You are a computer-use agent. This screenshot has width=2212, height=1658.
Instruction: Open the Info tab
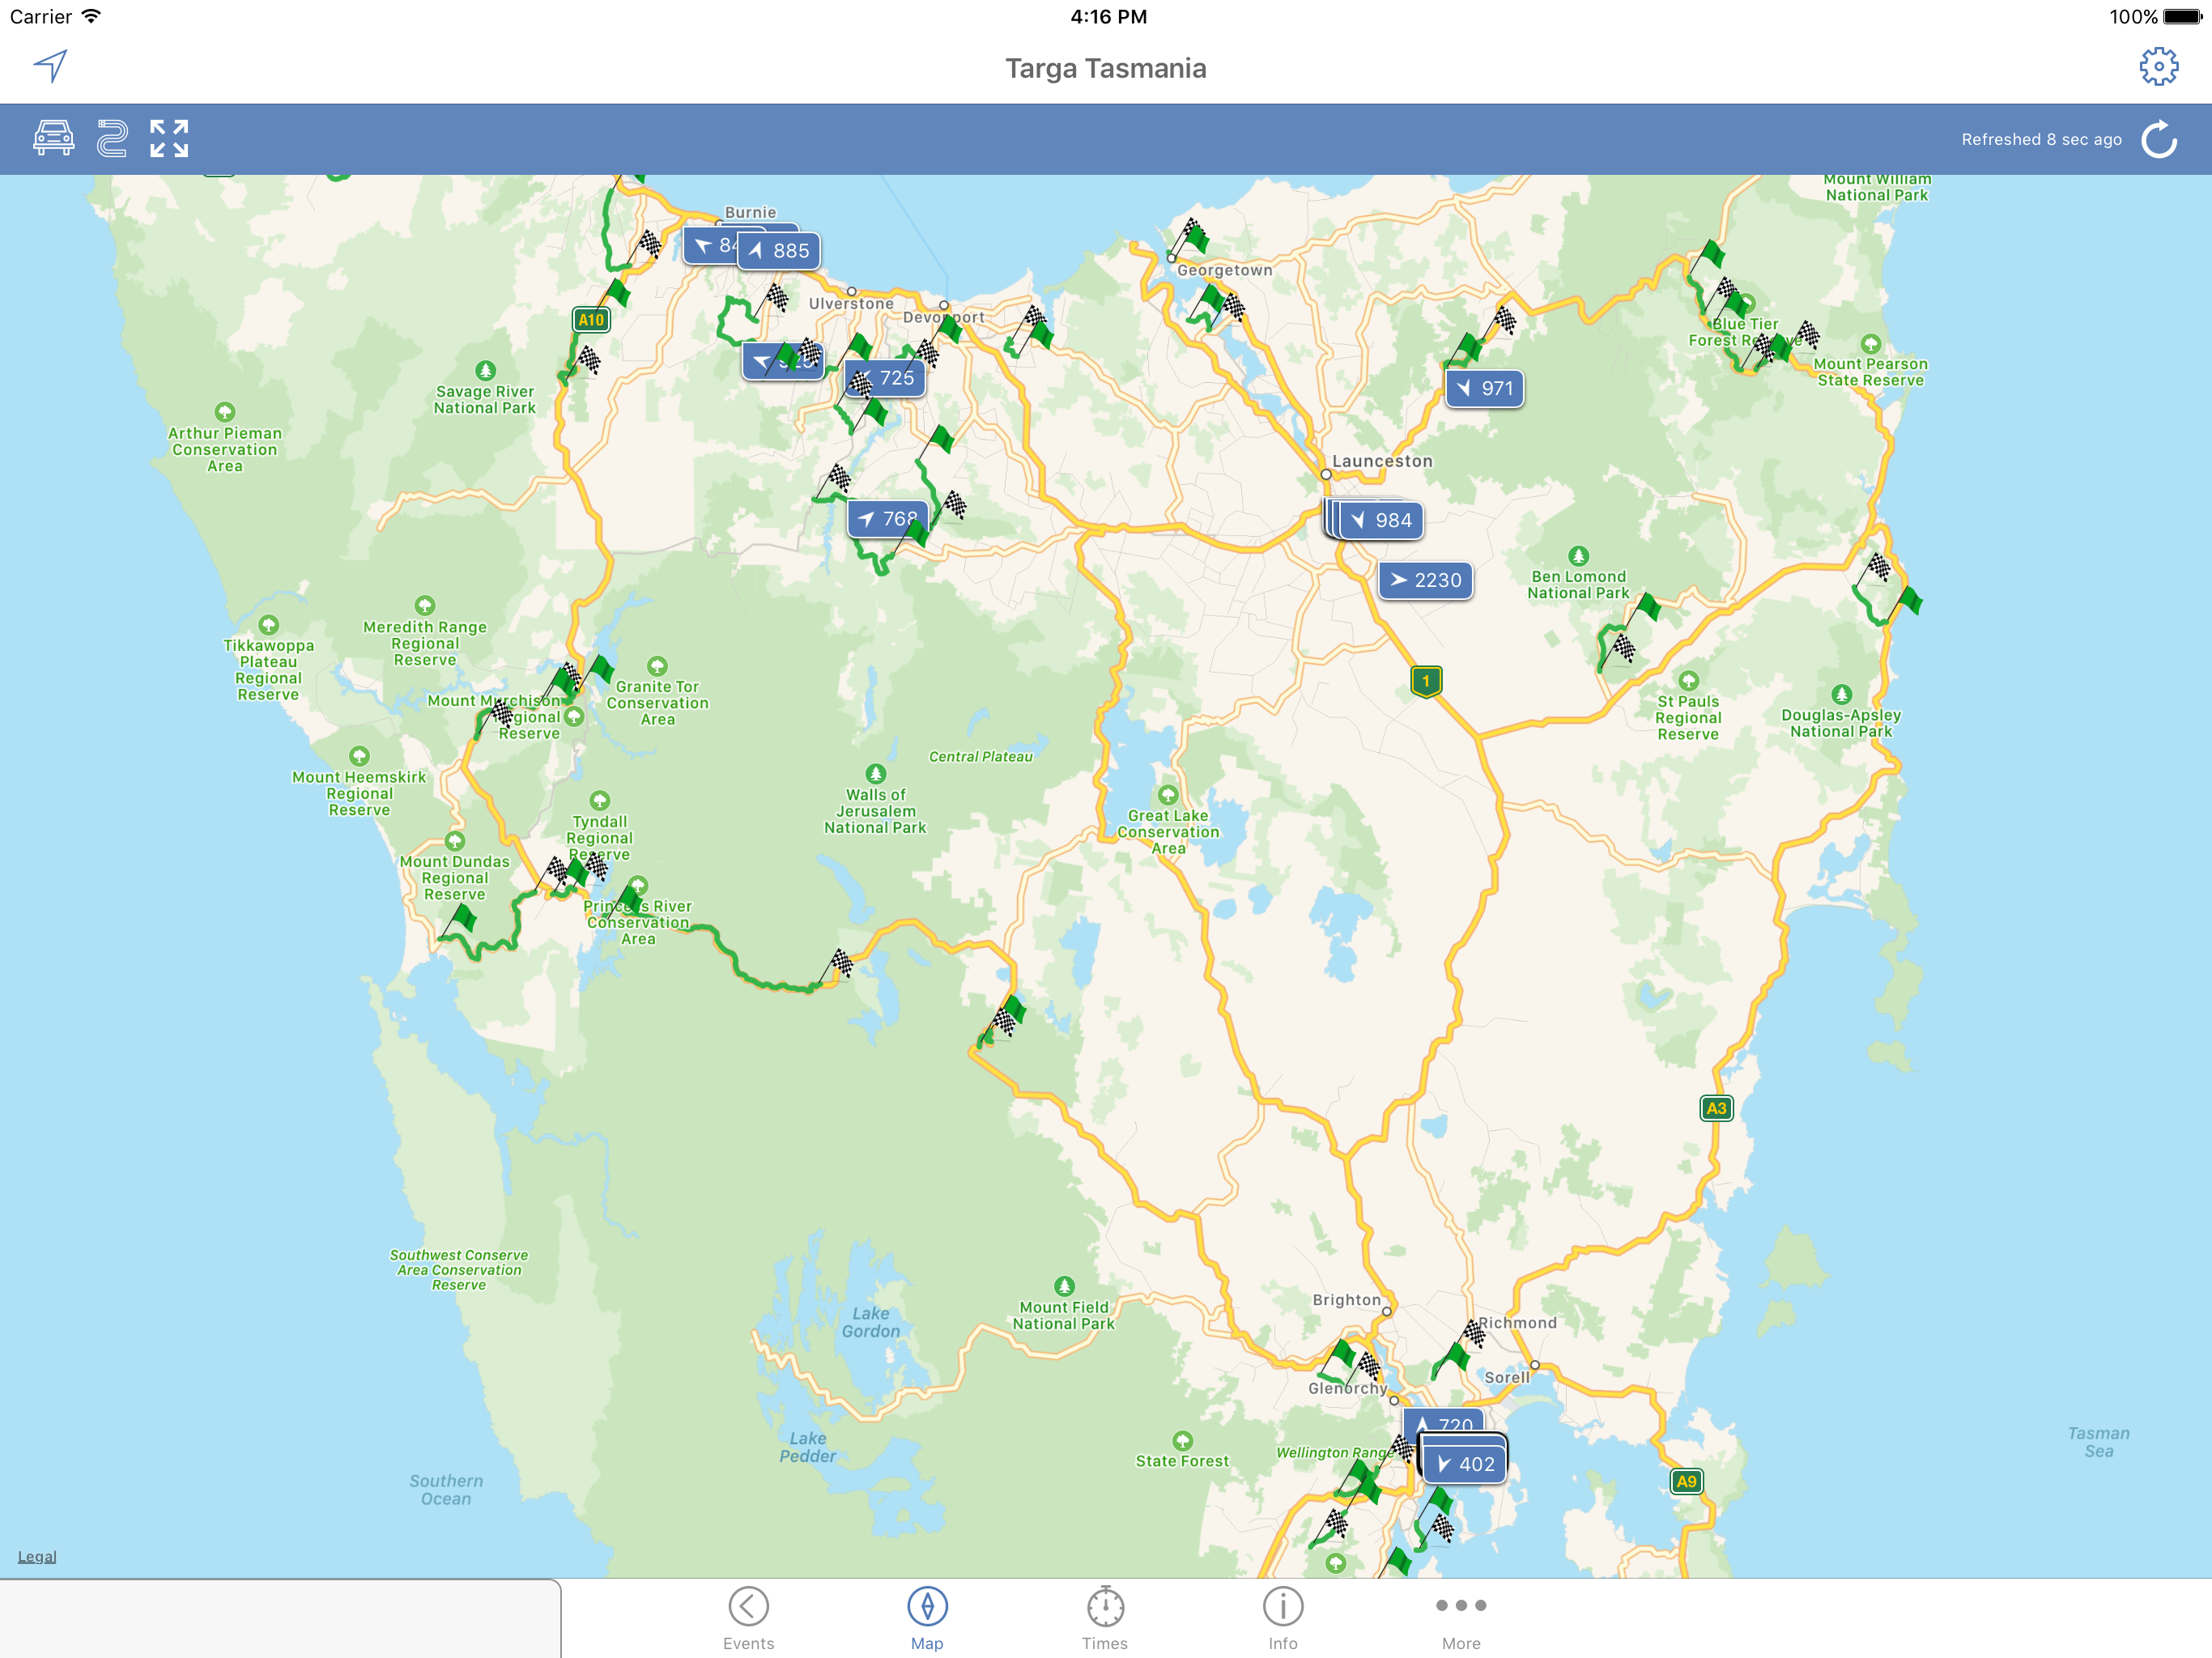pyautogui.click(x=1282, y=1618)
